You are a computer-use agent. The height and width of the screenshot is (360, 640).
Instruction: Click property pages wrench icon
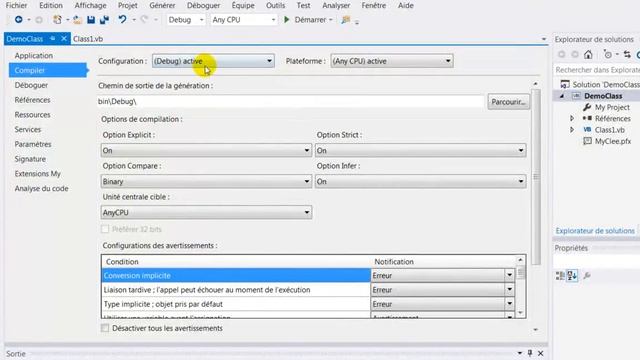[x=587, y=276]
